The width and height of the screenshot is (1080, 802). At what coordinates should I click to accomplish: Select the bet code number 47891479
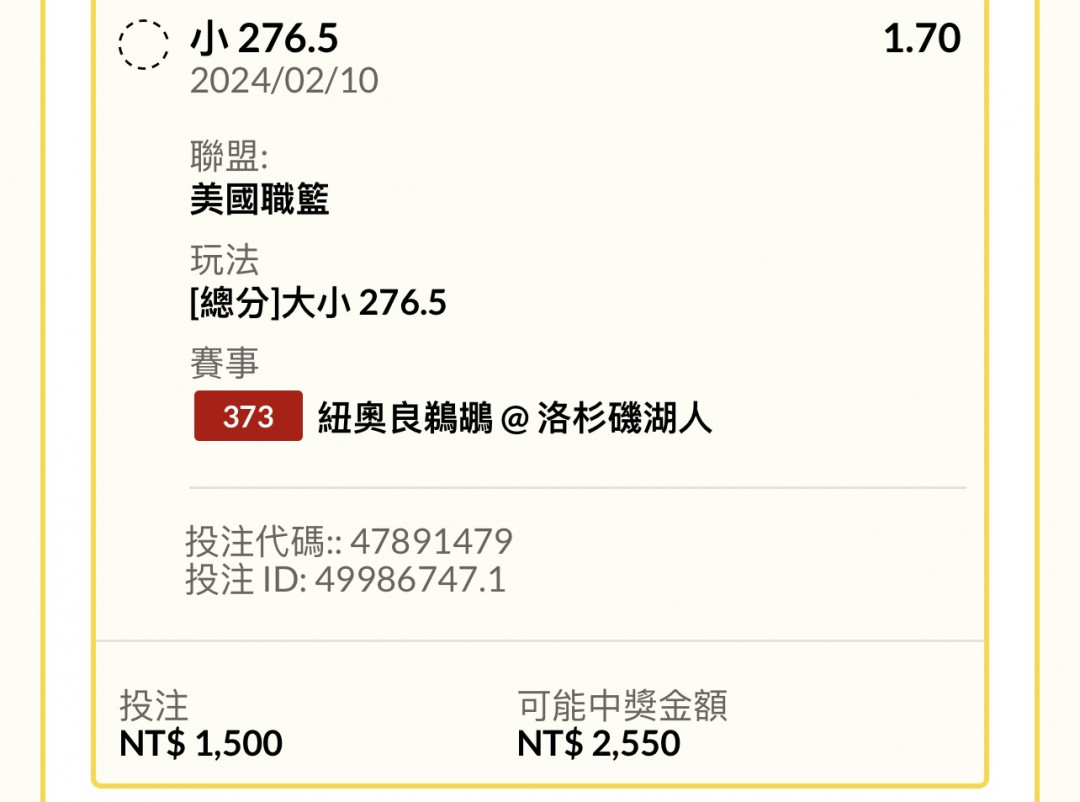(x=431, y=542)
